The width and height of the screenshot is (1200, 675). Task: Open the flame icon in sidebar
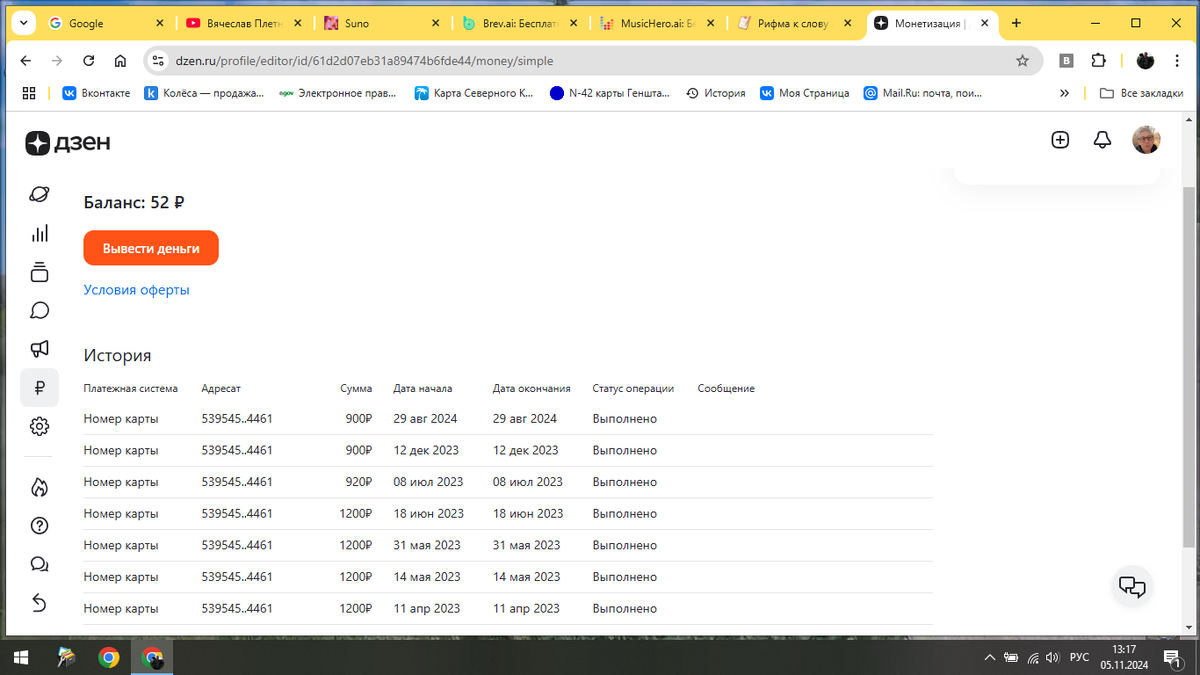39,487
